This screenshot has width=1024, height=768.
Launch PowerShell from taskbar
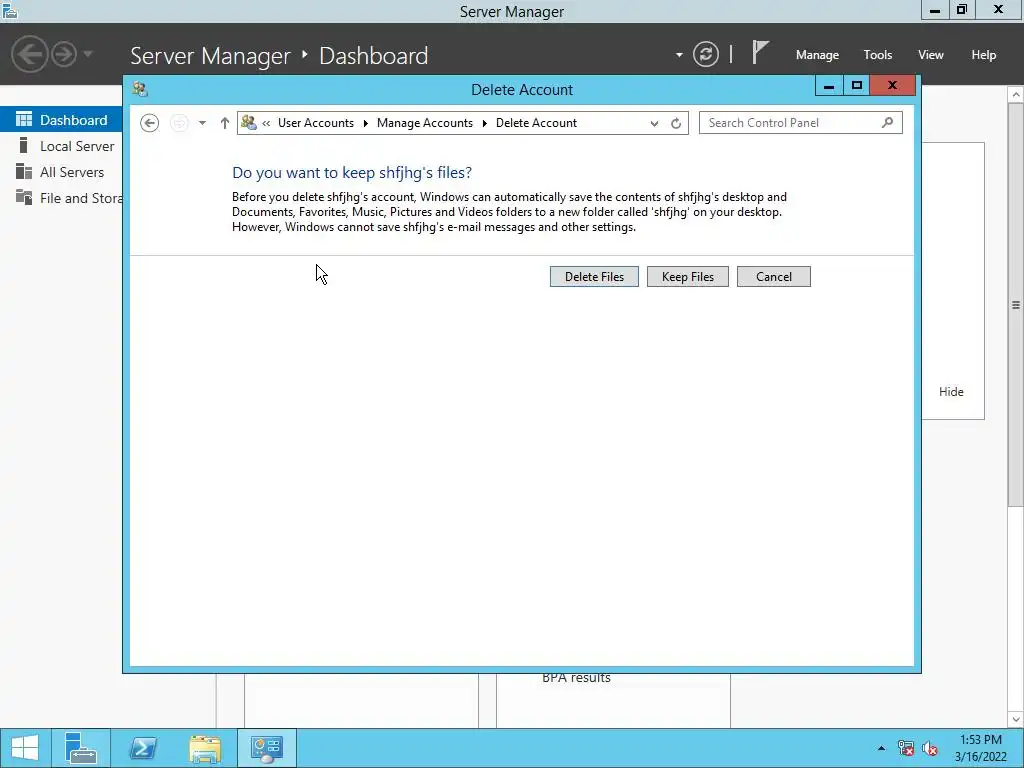click(142, 748)
